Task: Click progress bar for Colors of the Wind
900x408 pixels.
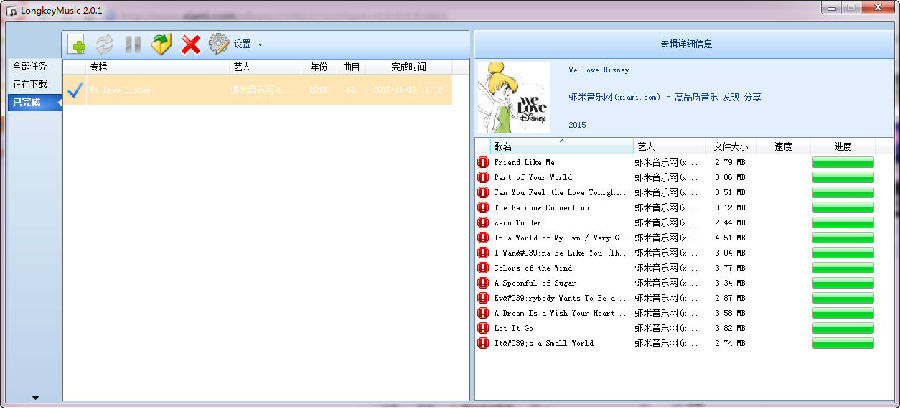Action: (843, 268)
